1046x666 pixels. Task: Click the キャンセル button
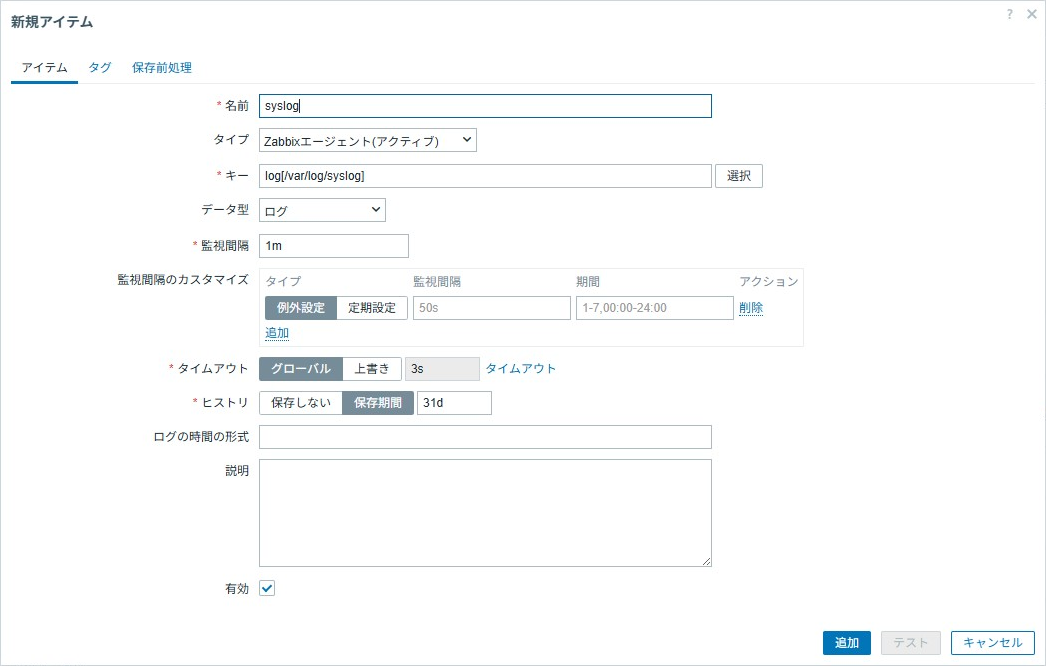[991, 643]
